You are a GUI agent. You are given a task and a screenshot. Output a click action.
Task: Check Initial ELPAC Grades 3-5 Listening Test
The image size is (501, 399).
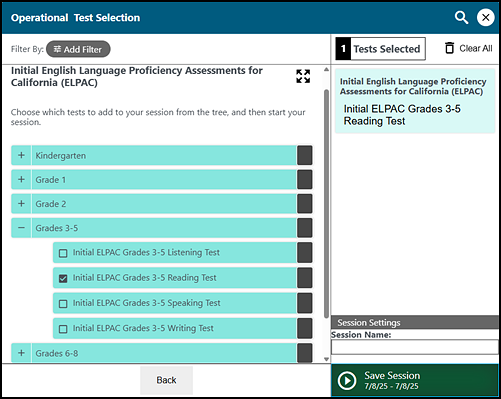tap(63, 253)
